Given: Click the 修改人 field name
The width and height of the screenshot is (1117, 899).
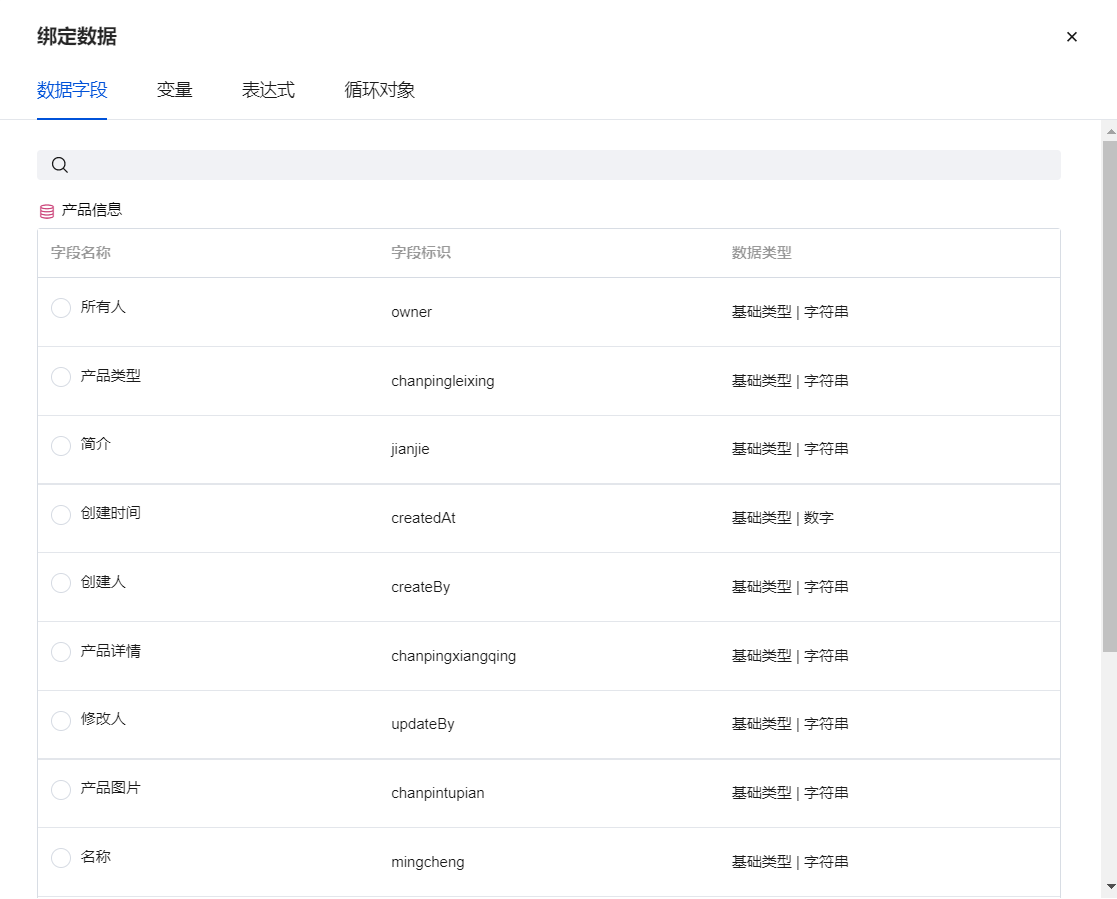Looking at the screenshot, I should pyautogui.click(x=103, y=719).
